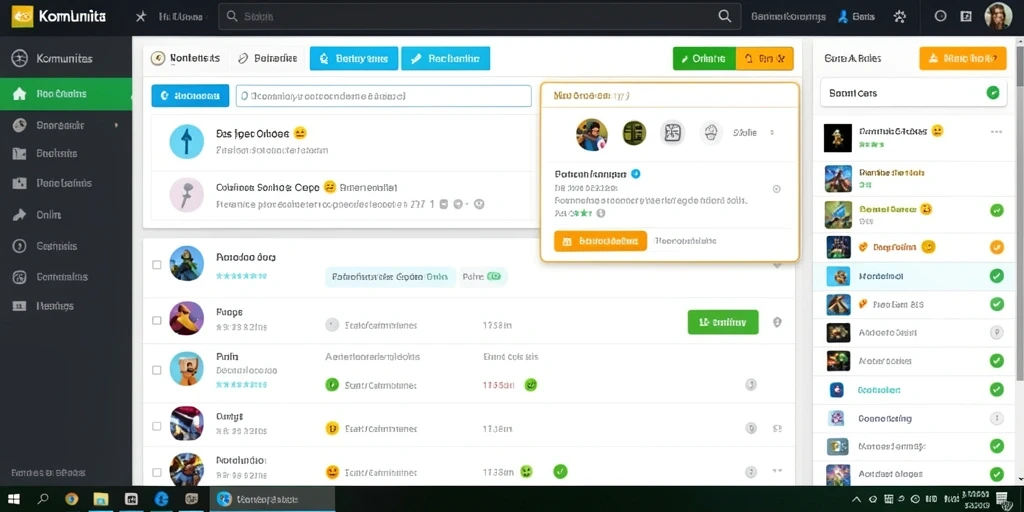Click the grey square-pattern icon in the popup

[x=672, y=133]
